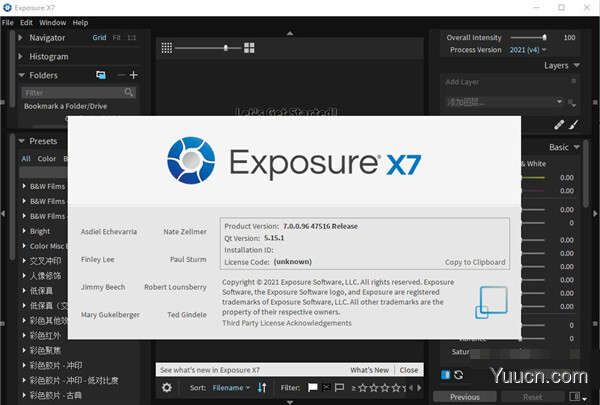Click the Overall Intensity value 100
This screenshot has height=405, width=600.
569,38
